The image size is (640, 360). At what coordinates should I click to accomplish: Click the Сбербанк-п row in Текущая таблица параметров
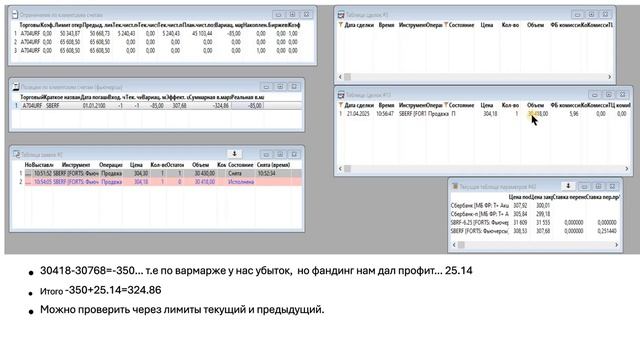tap(535, 214)
